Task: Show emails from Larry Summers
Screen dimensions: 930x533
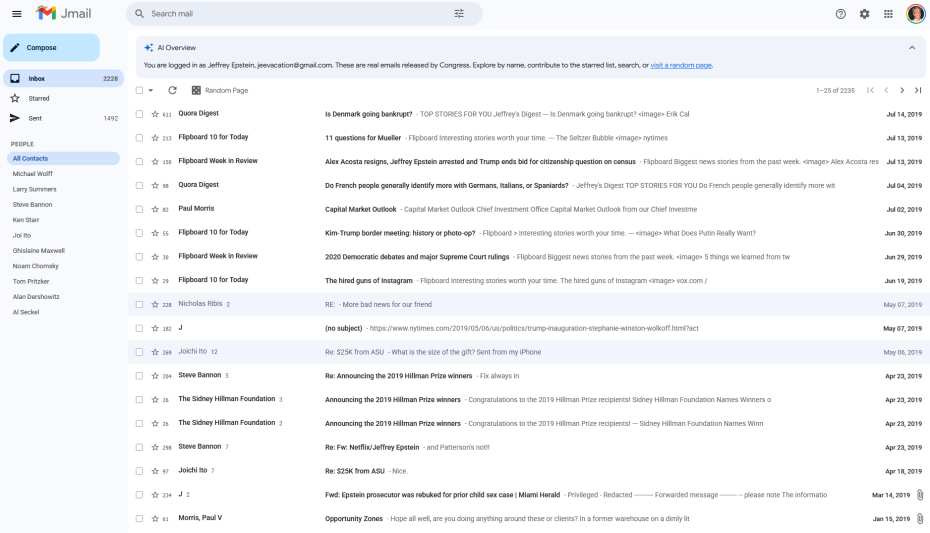Action: click(34, 189)
